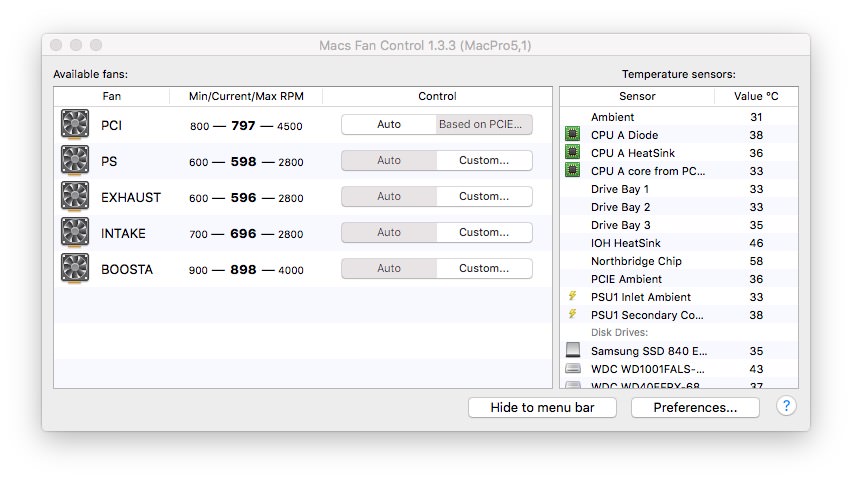The height and width of the screenshot is (481, 852).
Task: Open help with the question mark button
Action: [786, 406]
